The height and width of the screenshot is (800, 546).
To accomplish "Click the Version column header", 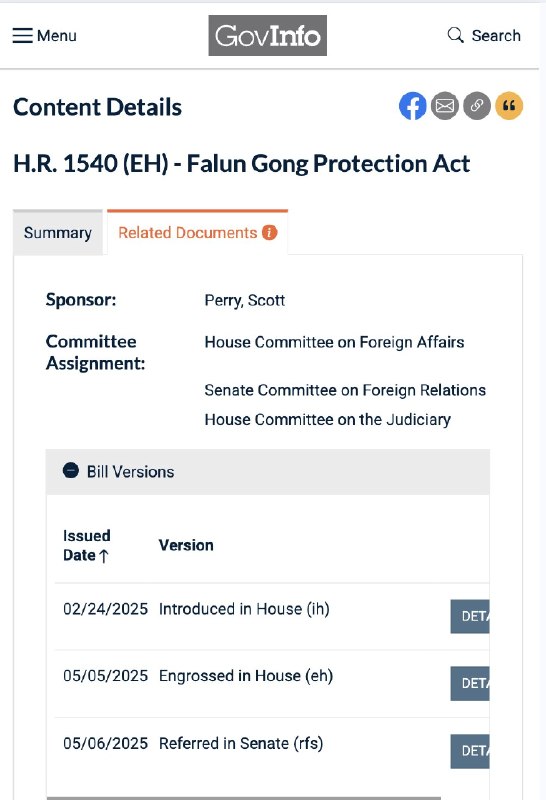I will [186, 545].
